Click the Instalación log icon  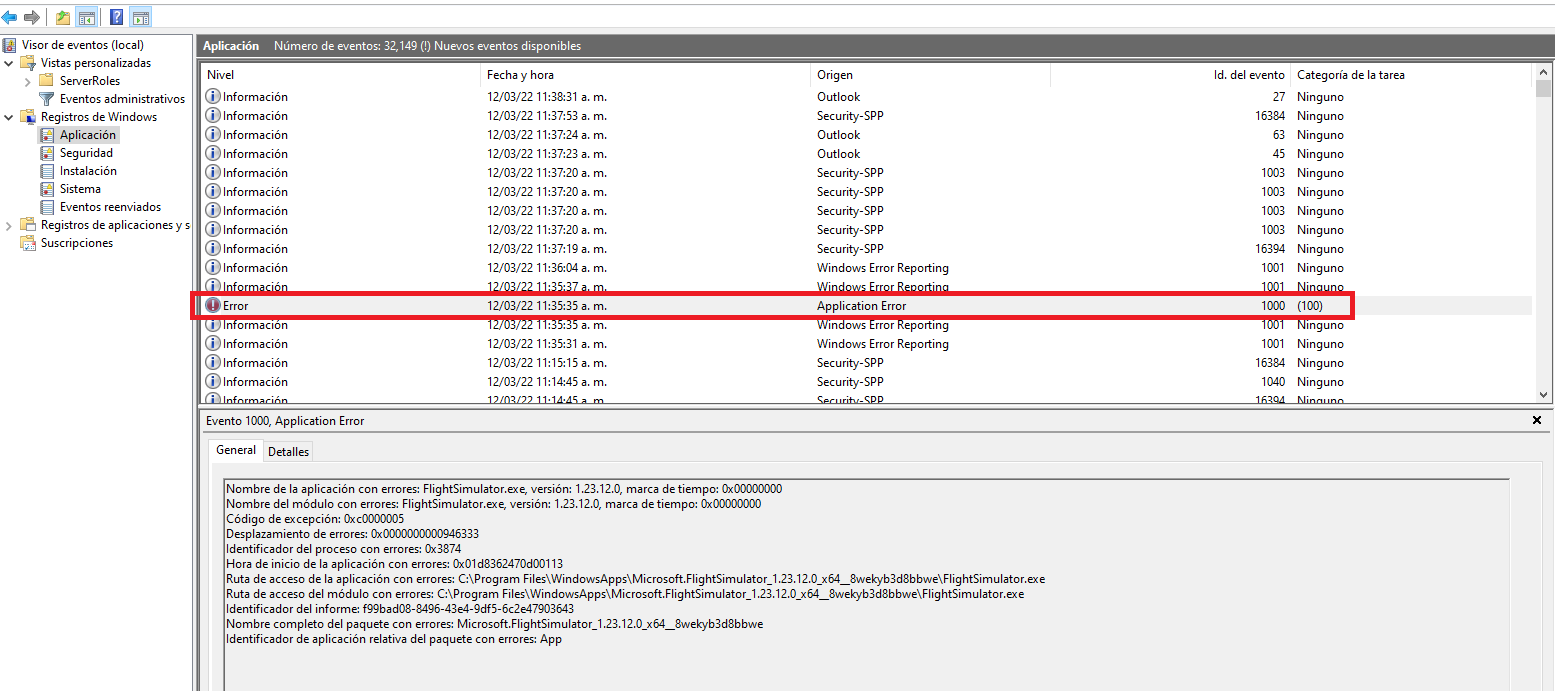click(x=47, y=171)
